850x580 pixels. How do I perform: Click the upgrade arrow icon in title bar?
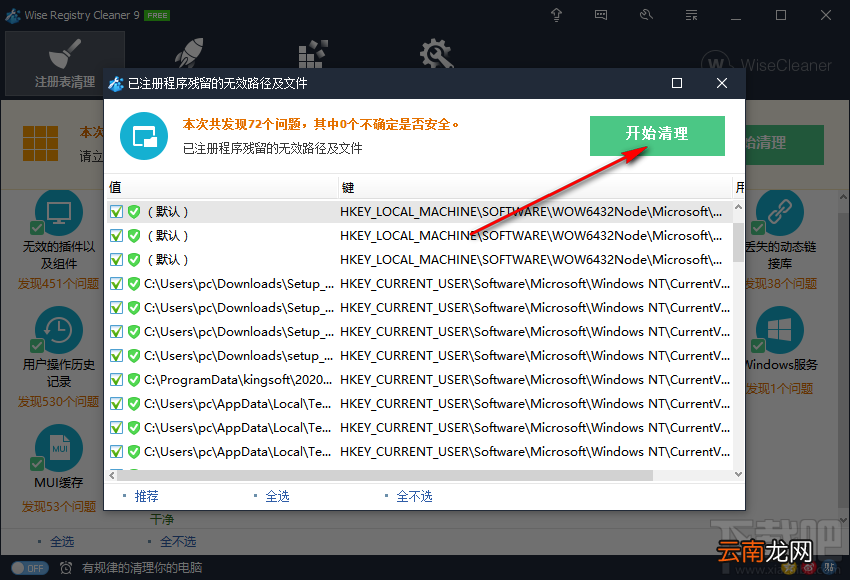556,15
